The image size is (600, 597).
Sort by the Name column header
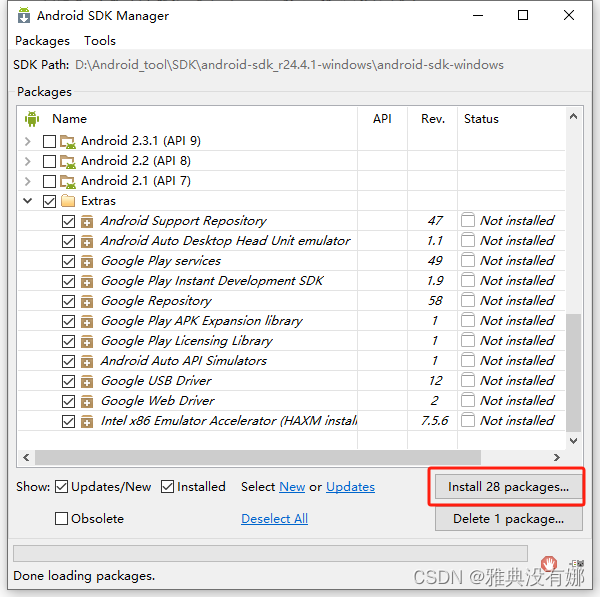click(x=69, y=119)
